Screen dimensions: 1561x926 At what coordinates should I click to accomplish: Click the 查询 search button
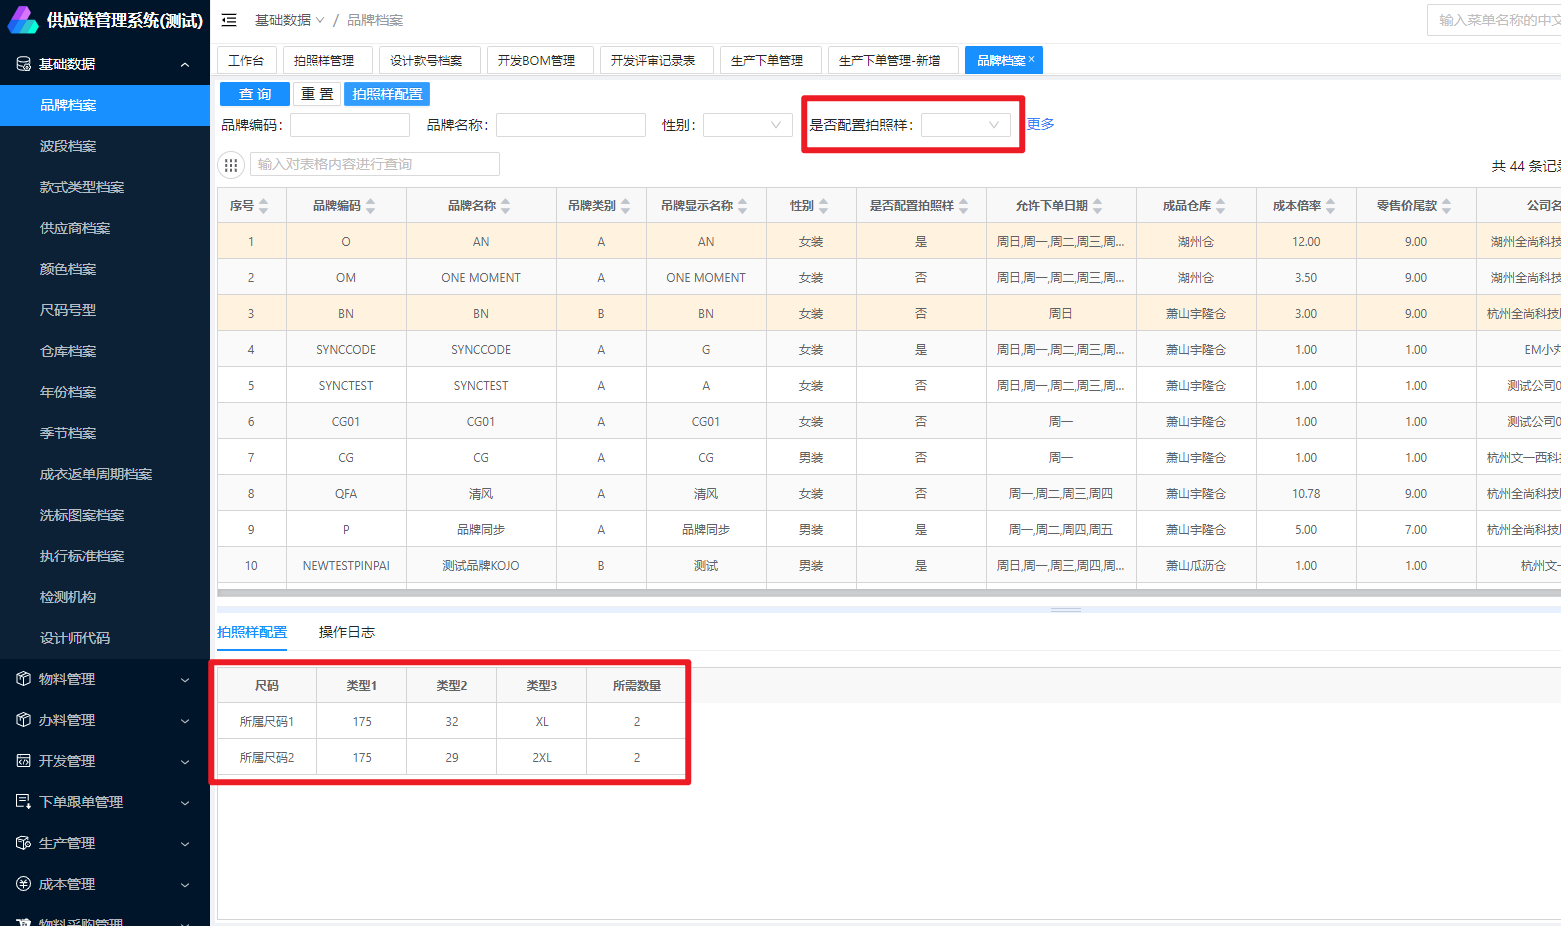point(254,94)
